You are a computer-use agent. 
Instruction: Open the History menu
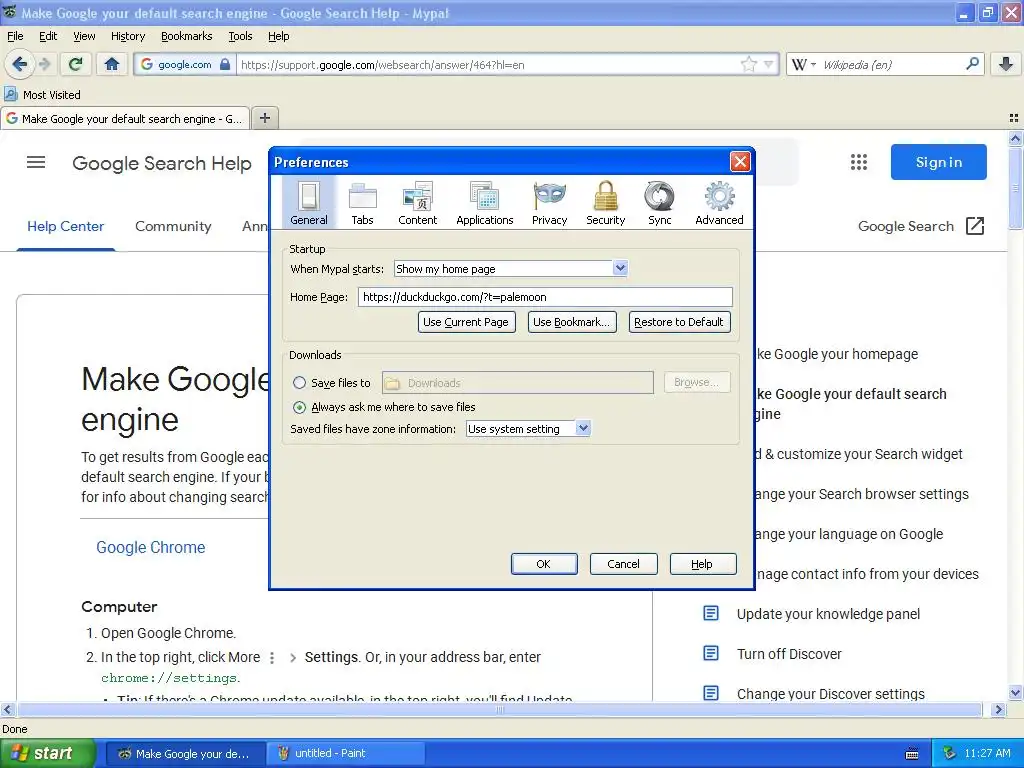(x=128, y=36)
